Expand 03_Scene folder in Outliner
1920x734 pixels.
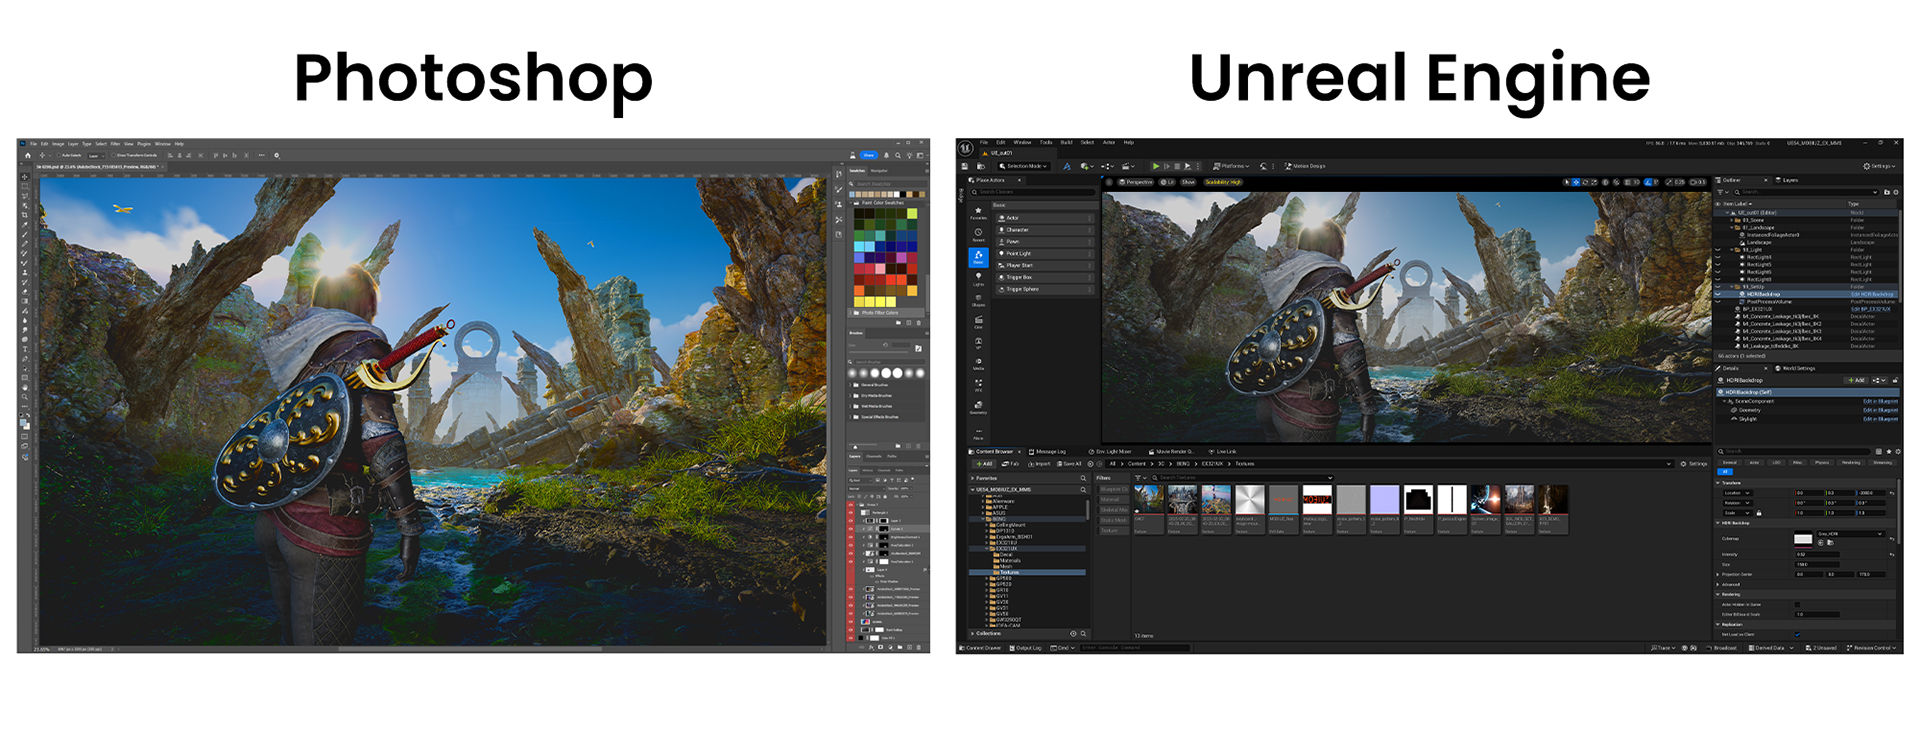1732,220
